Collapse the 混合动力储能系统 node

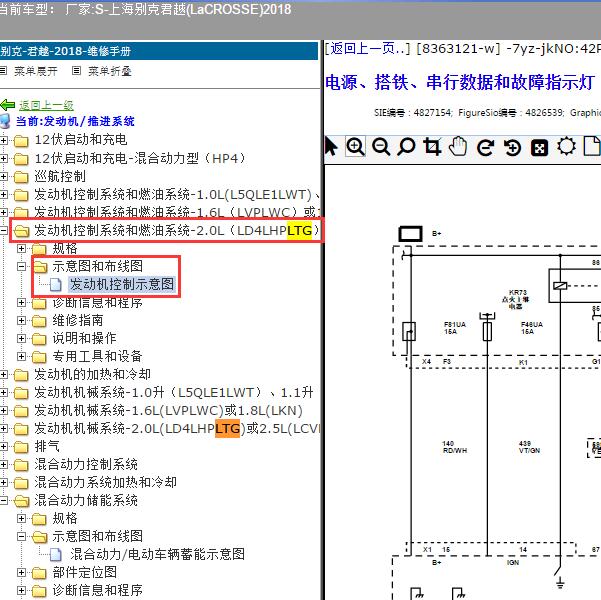click(3, 500)
